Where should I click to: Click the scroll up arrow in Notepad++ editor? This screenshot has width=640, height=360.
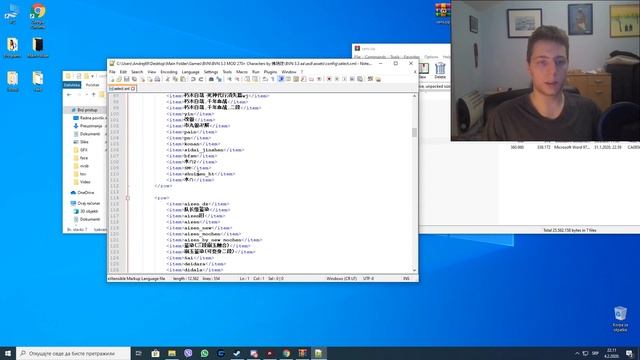pyautogui.click(x=414, y=96)
